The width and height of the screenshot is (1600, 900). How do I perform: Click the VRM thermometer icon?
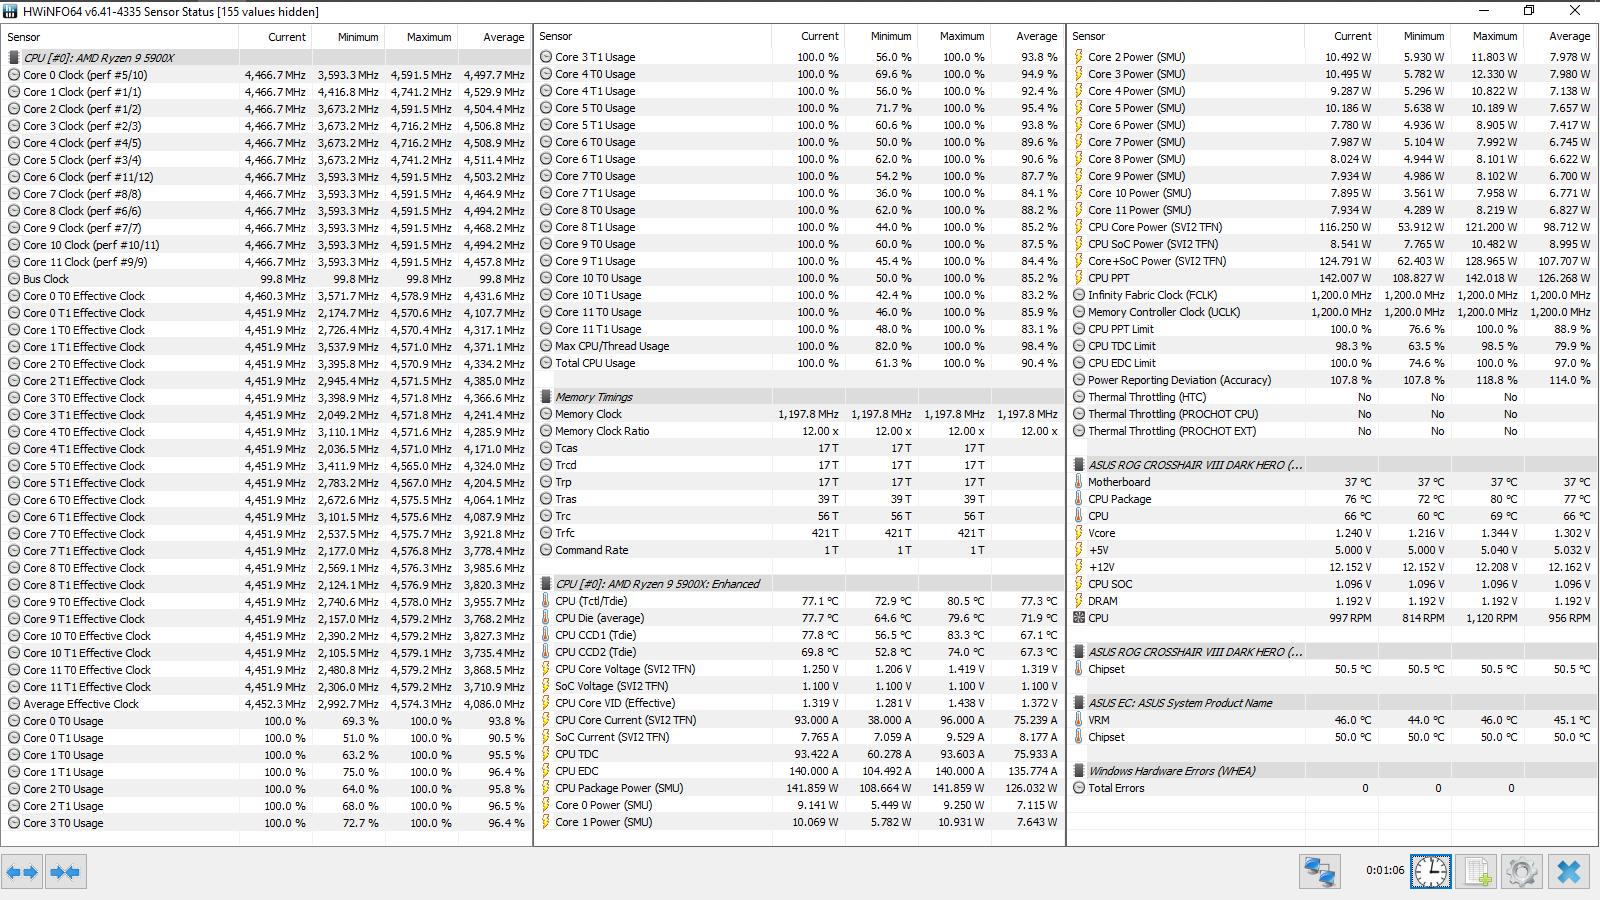1078,720
